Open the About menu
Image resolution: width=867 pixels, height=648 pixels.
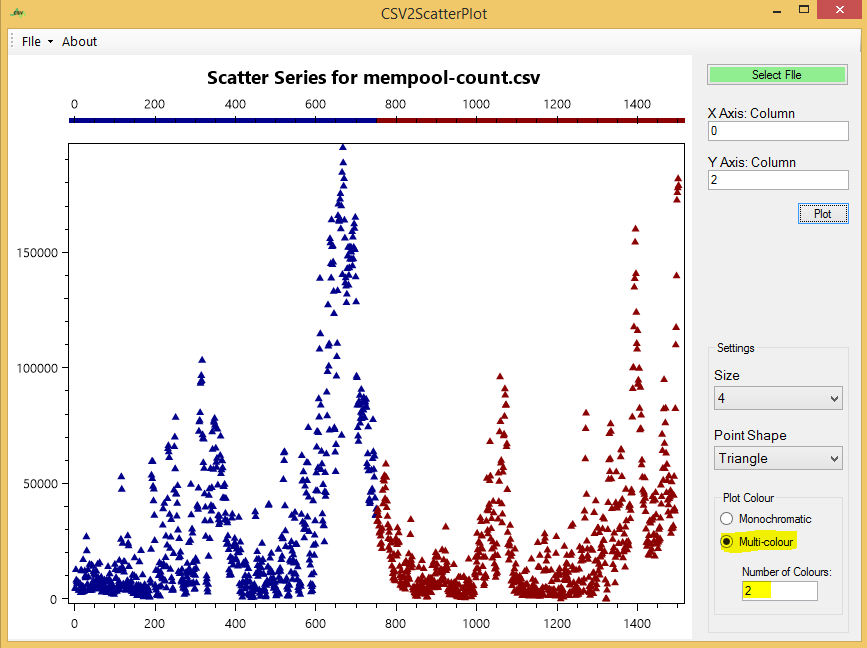pyautogui.click(x=79, y=41)
